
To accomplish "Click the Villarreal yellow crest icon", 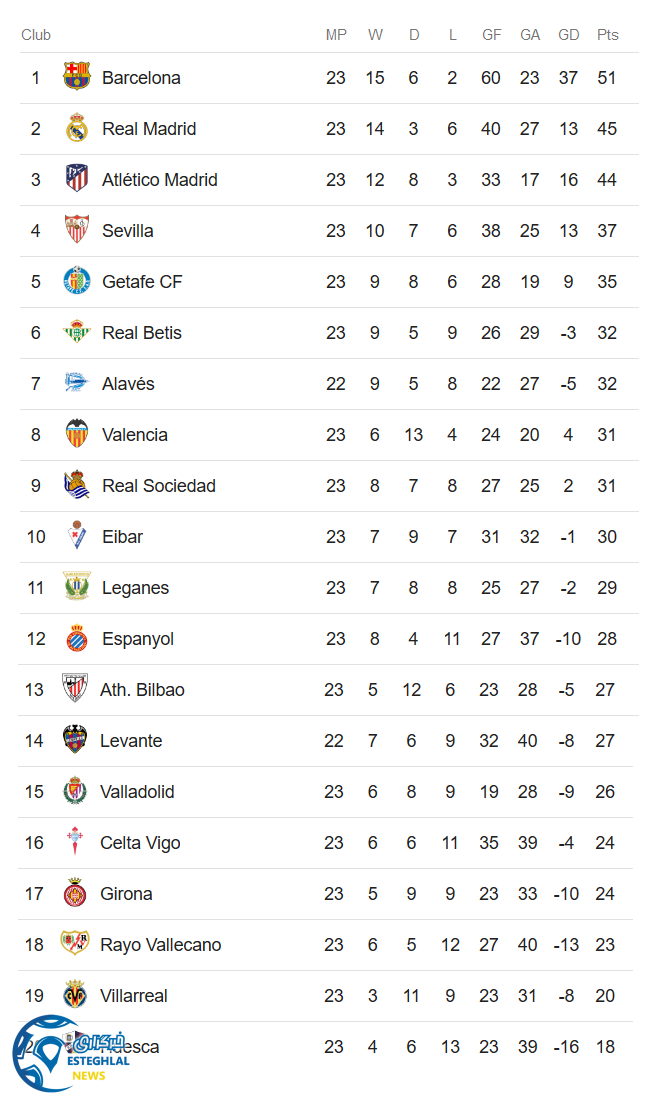I will [x=75, y=995].
